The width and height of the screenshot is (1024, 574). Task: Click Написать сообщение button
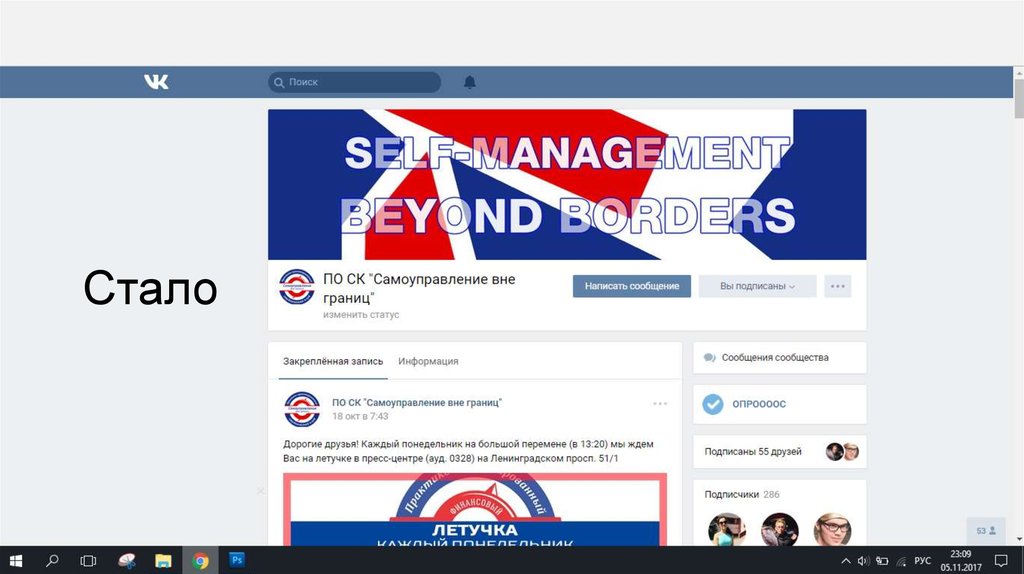click(632, 286)
